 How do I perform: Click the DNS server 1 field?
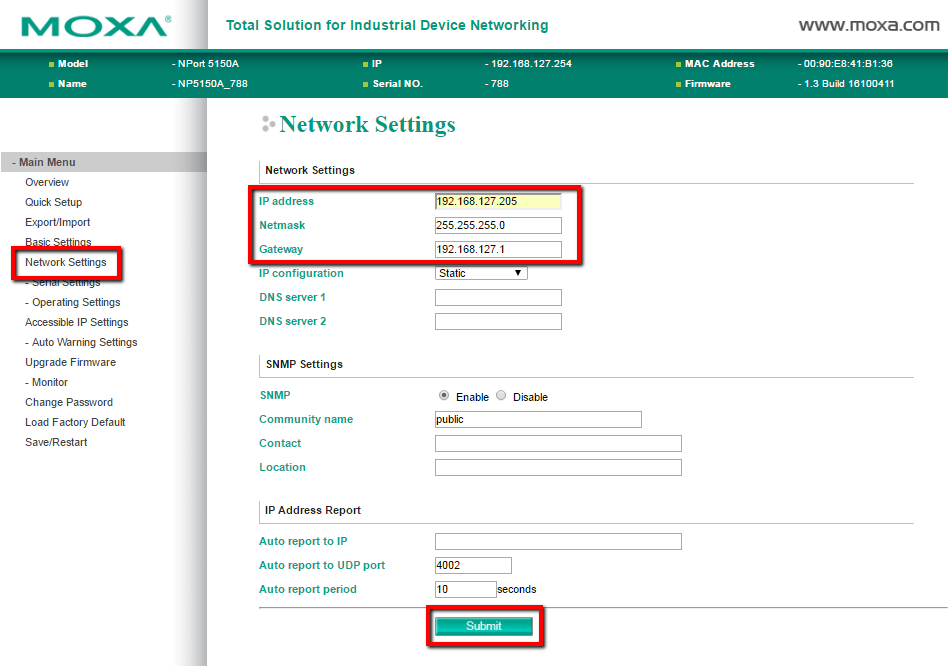pos(498,297)
